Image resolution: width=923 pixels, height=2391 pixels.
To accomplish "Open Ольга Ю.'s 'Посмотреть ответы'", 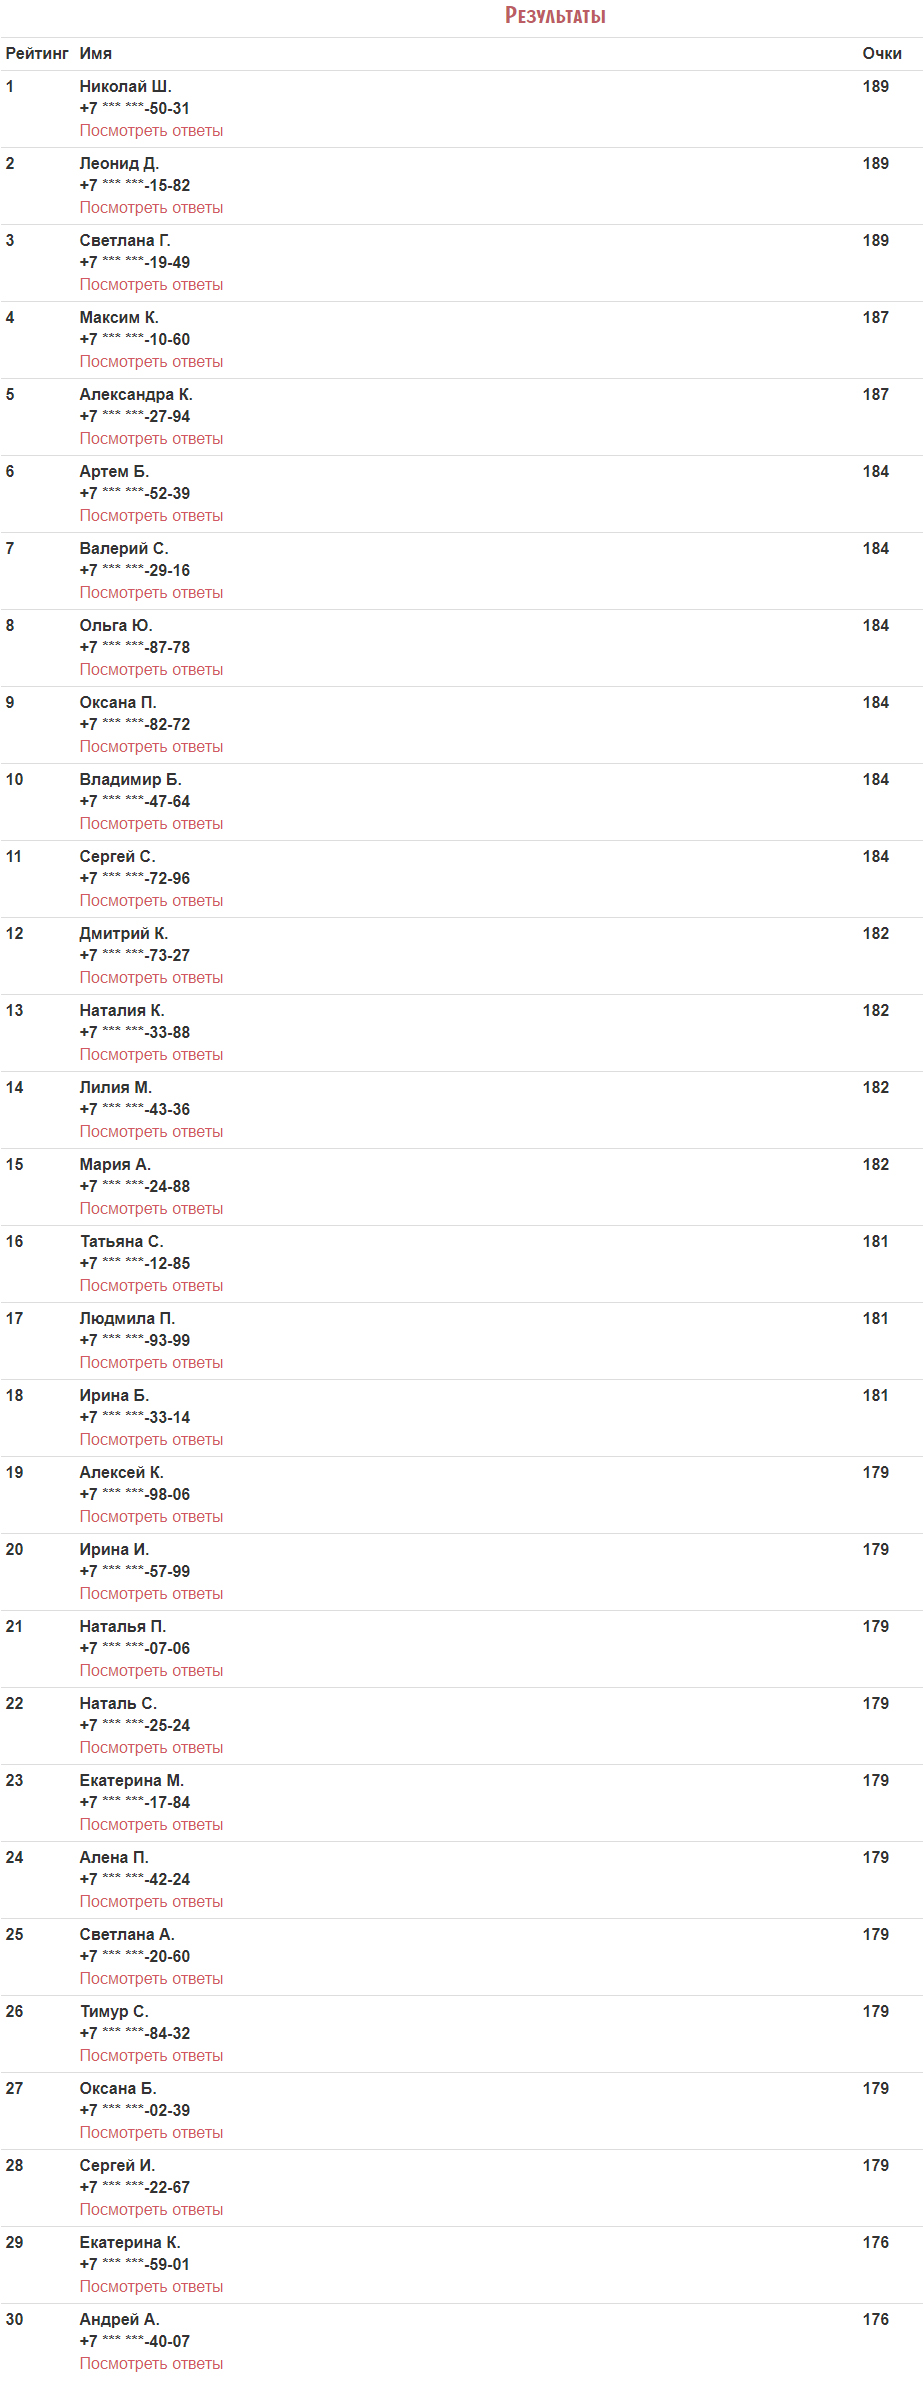I will coord(151,670).
